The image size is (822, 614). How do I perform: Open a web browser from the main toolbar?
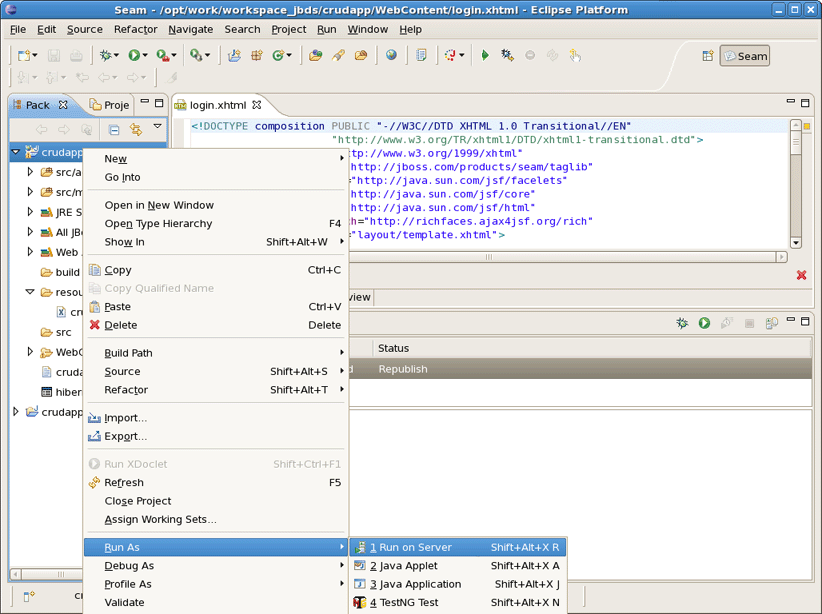(x=390, y=57)
